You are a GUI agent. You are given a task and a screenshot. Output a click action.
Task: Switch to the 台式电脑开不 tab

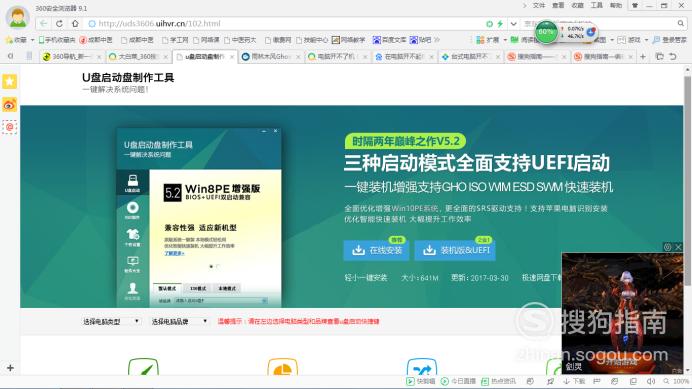470,57
